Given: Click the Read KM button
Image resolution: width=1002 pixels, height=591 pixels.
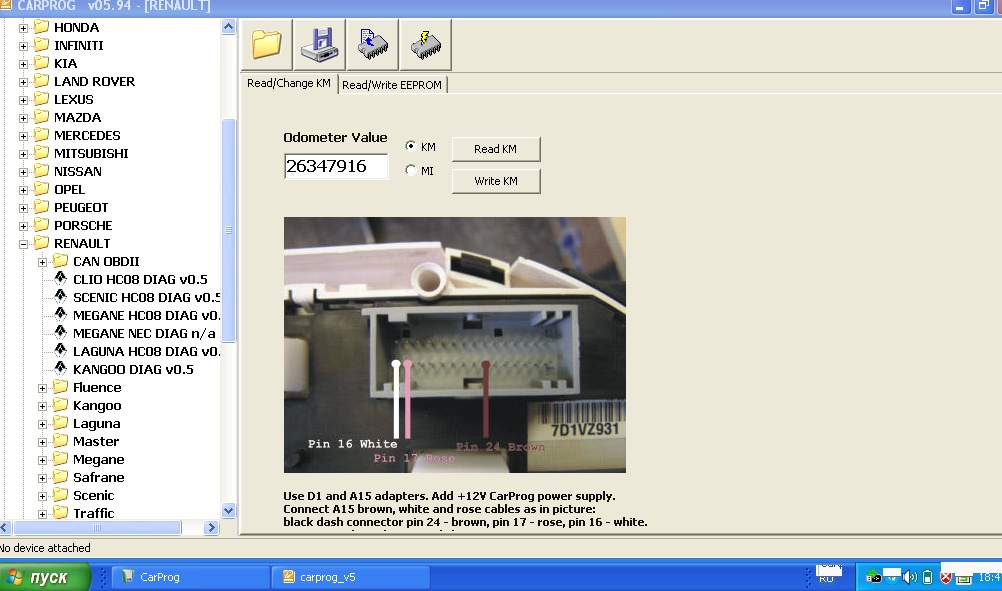Looking at the screenshot, I should pyautogui.click(x=496, y=149).
